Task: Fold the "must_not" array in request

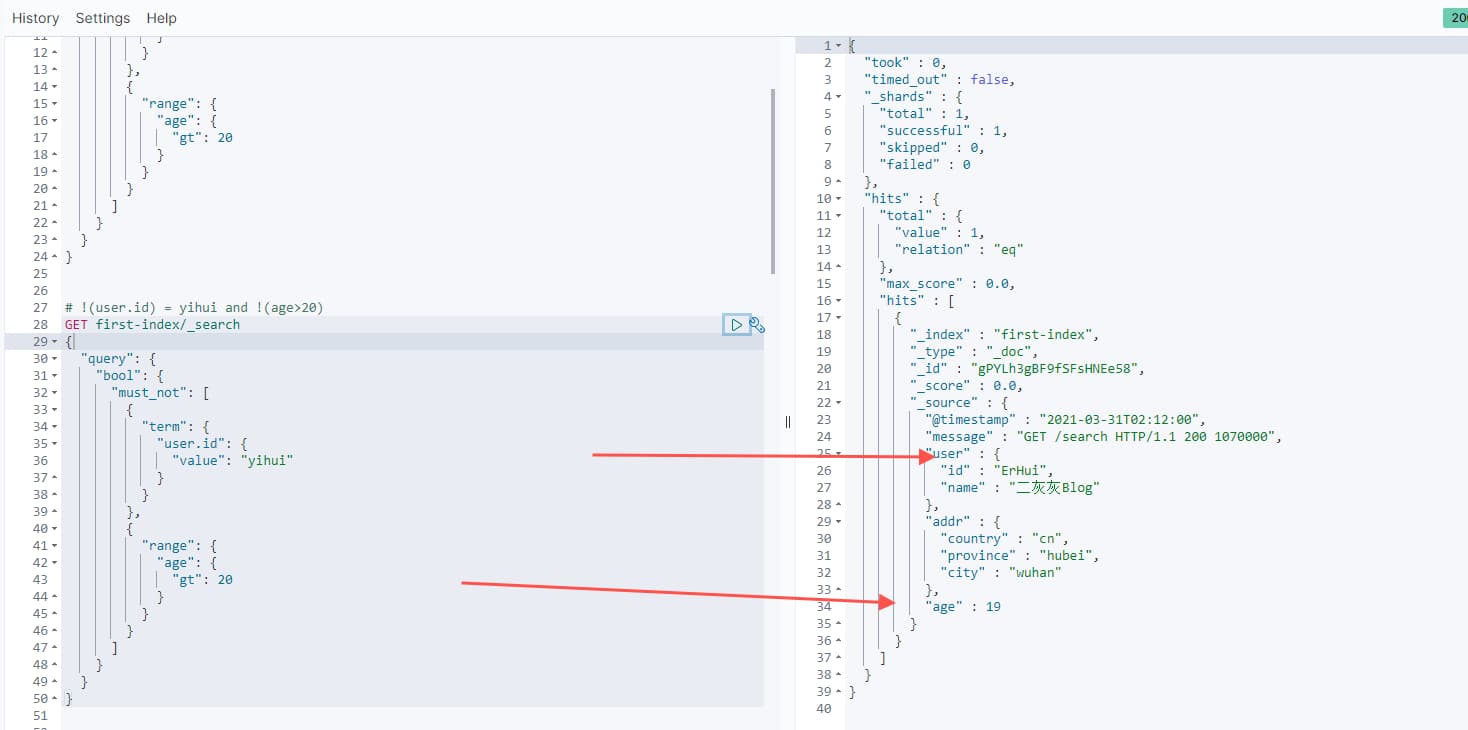Action: [54, 393]
